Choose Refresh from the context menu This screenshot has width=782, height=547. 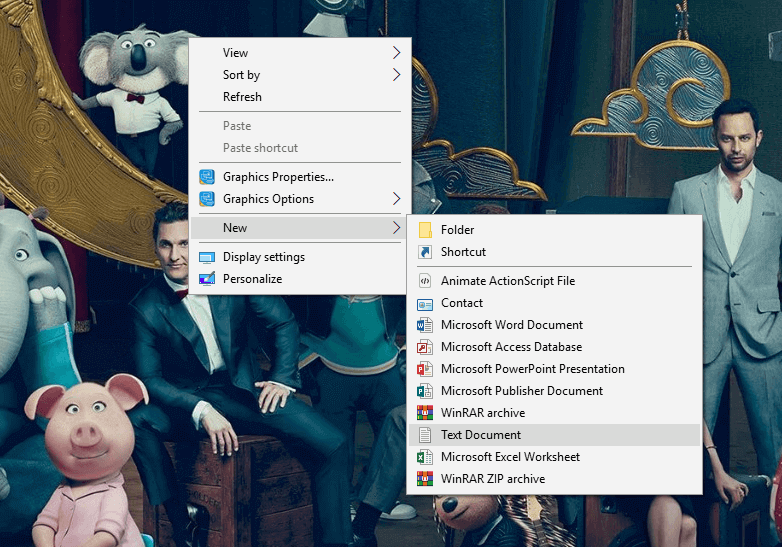coord(300,97)
